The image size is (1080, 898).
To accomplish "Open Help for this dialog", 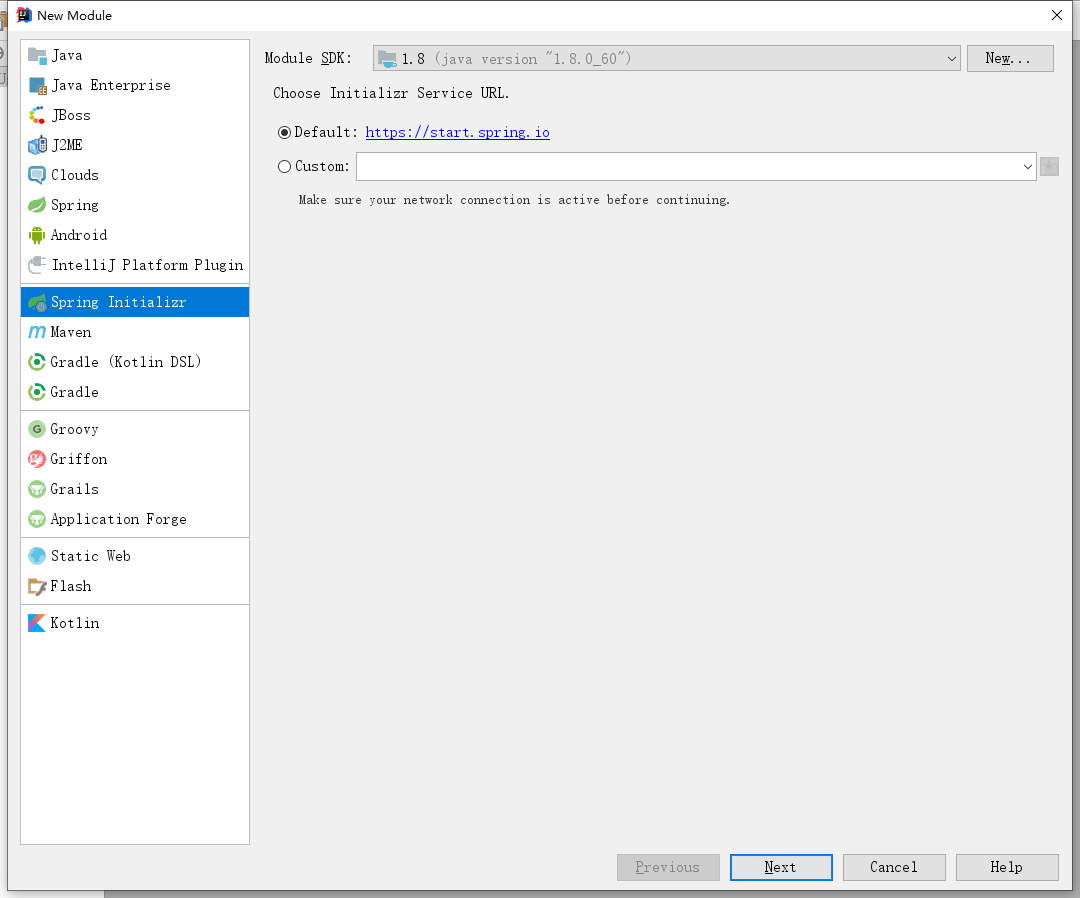I will coord(1007,867).
